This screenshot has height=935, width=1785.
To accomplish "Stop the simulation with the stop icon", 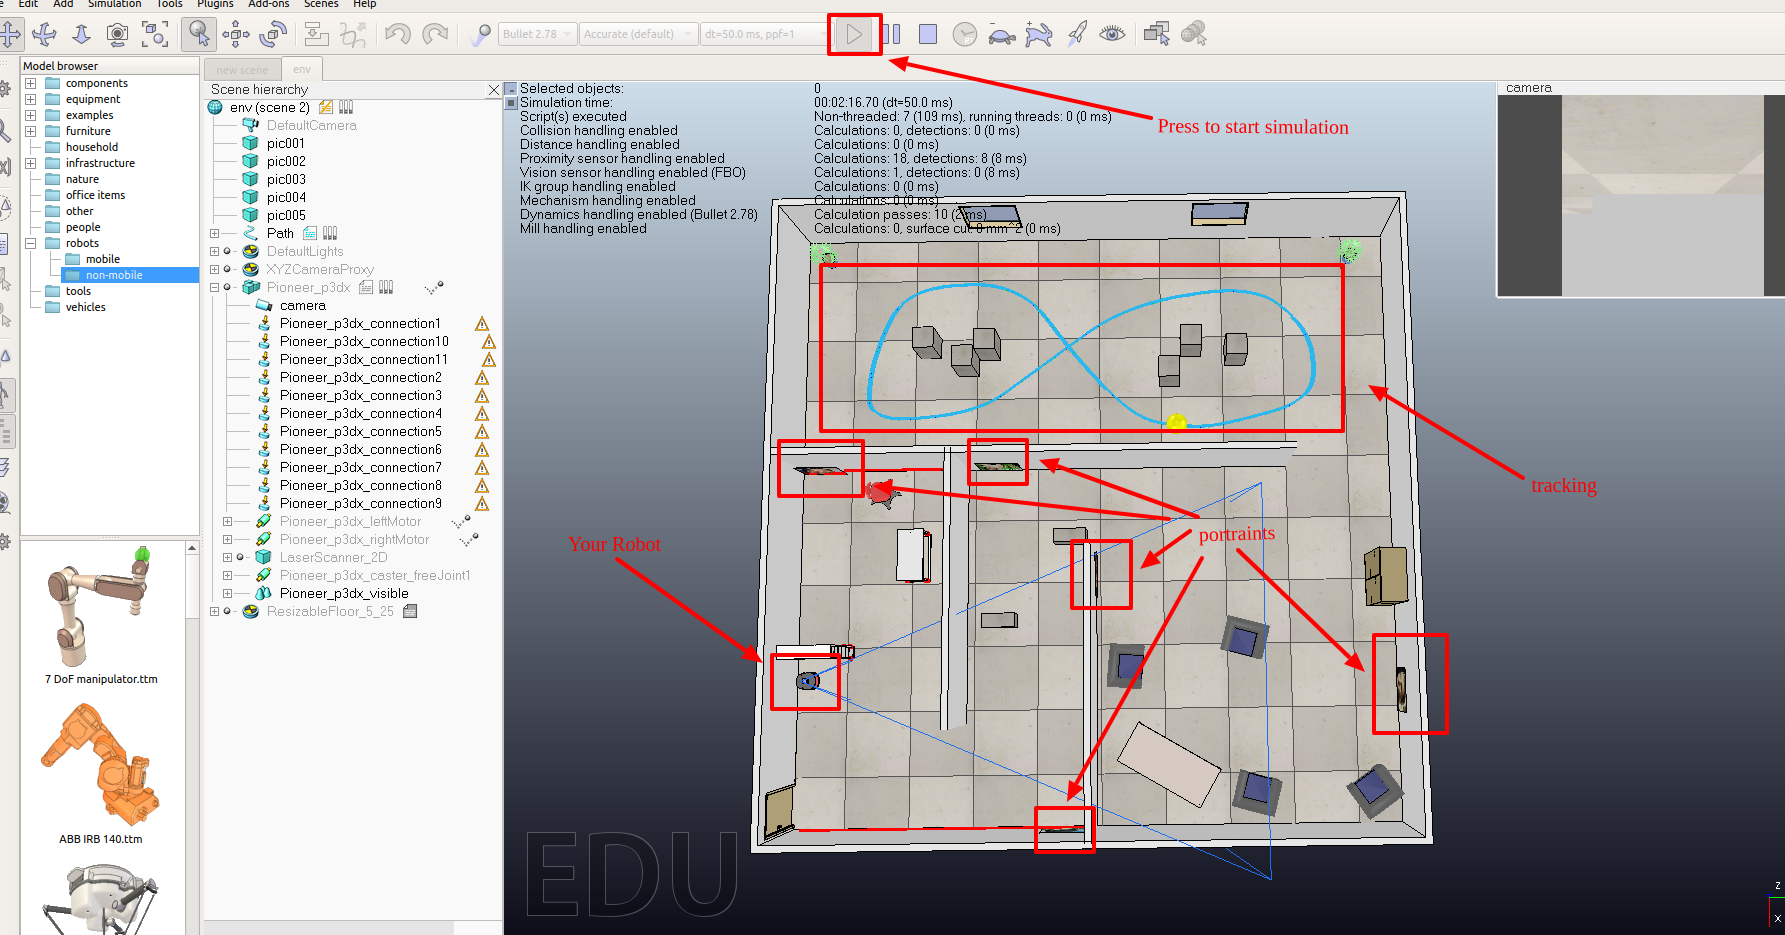I will pyautogui.click(x=928, y=33).
